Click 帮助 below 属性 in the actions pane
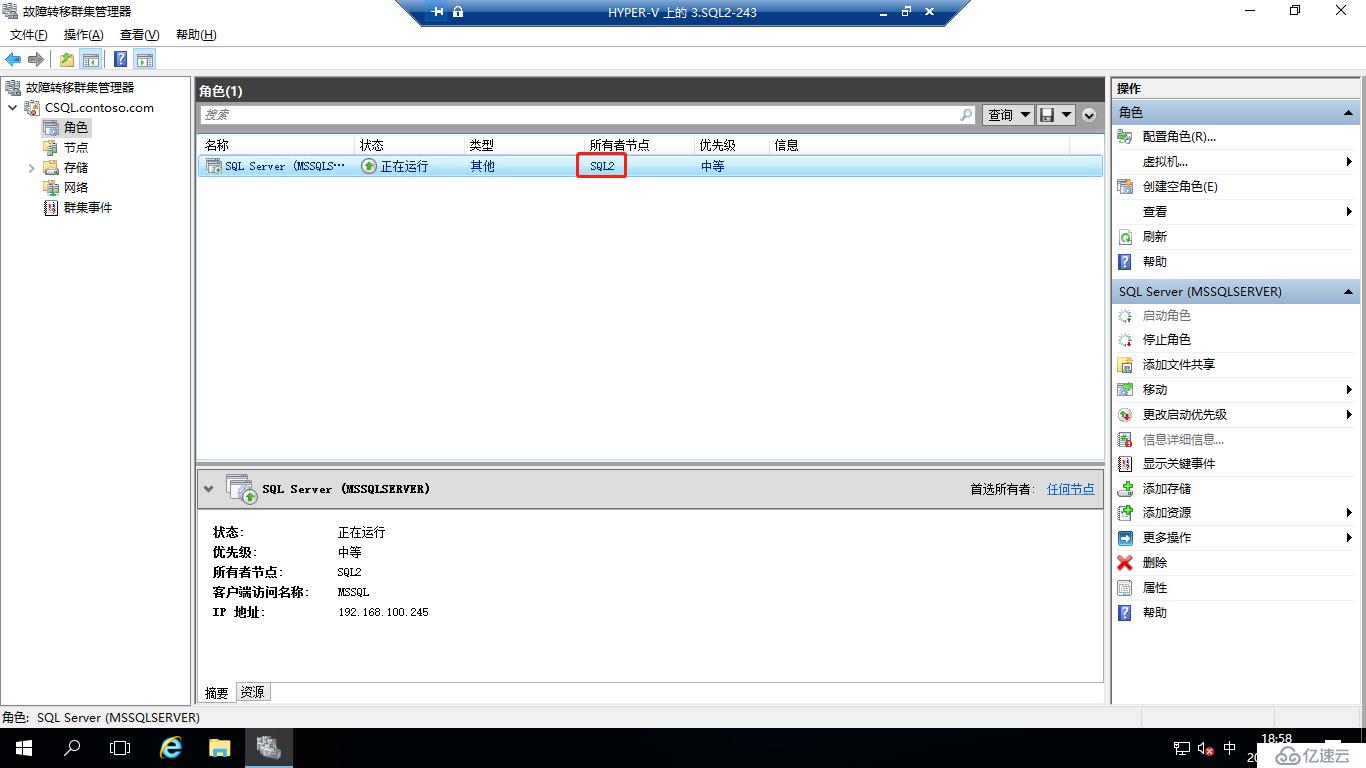The image size is (1366, 768). 1155,613
